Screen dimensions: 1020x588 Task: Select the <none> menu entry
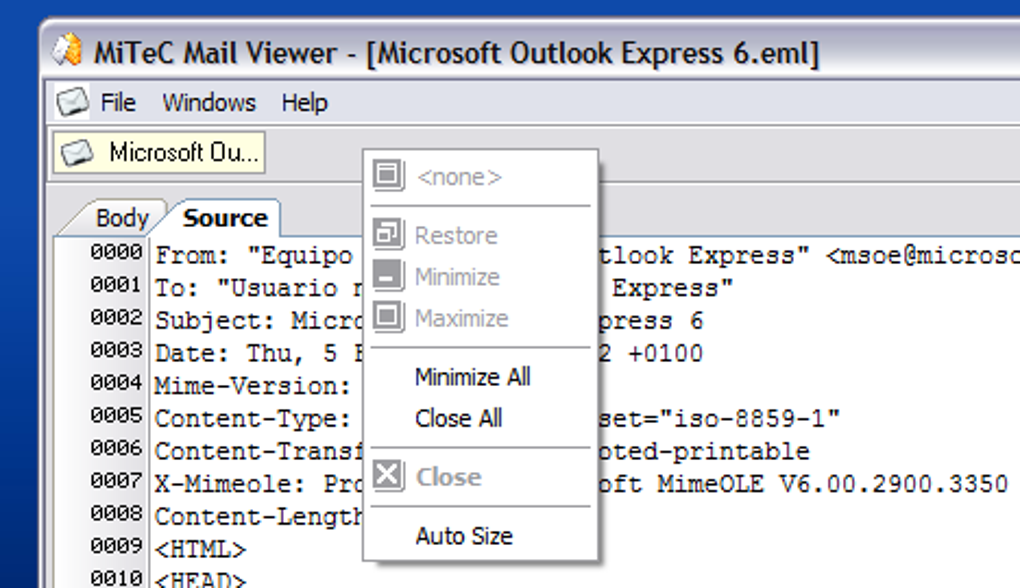(x=480, y=176)
